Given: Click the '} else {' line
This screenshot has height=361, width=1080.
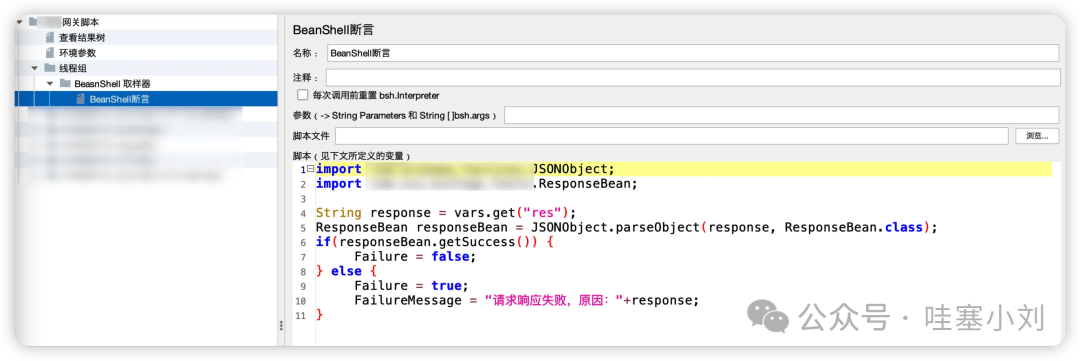Looking at the screenshot, I should (x=346, y=272).
